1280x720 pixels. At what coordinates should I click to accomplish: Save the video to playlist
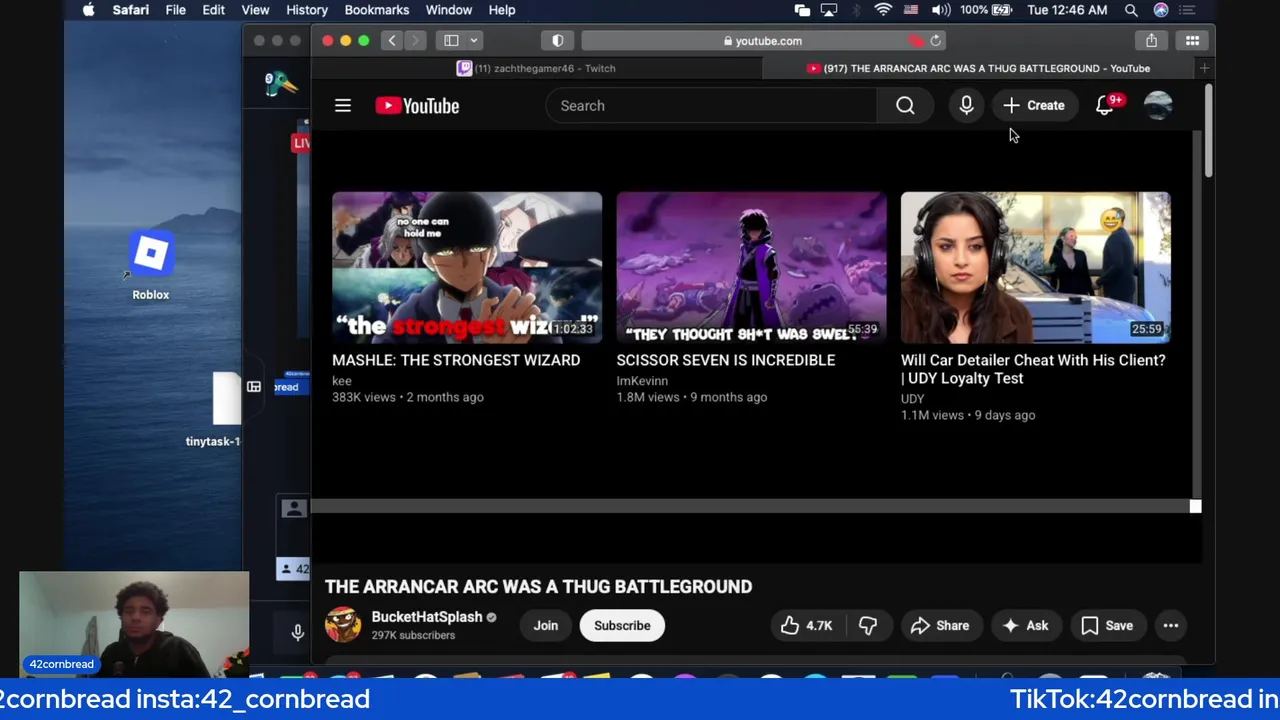[1108, 626]
